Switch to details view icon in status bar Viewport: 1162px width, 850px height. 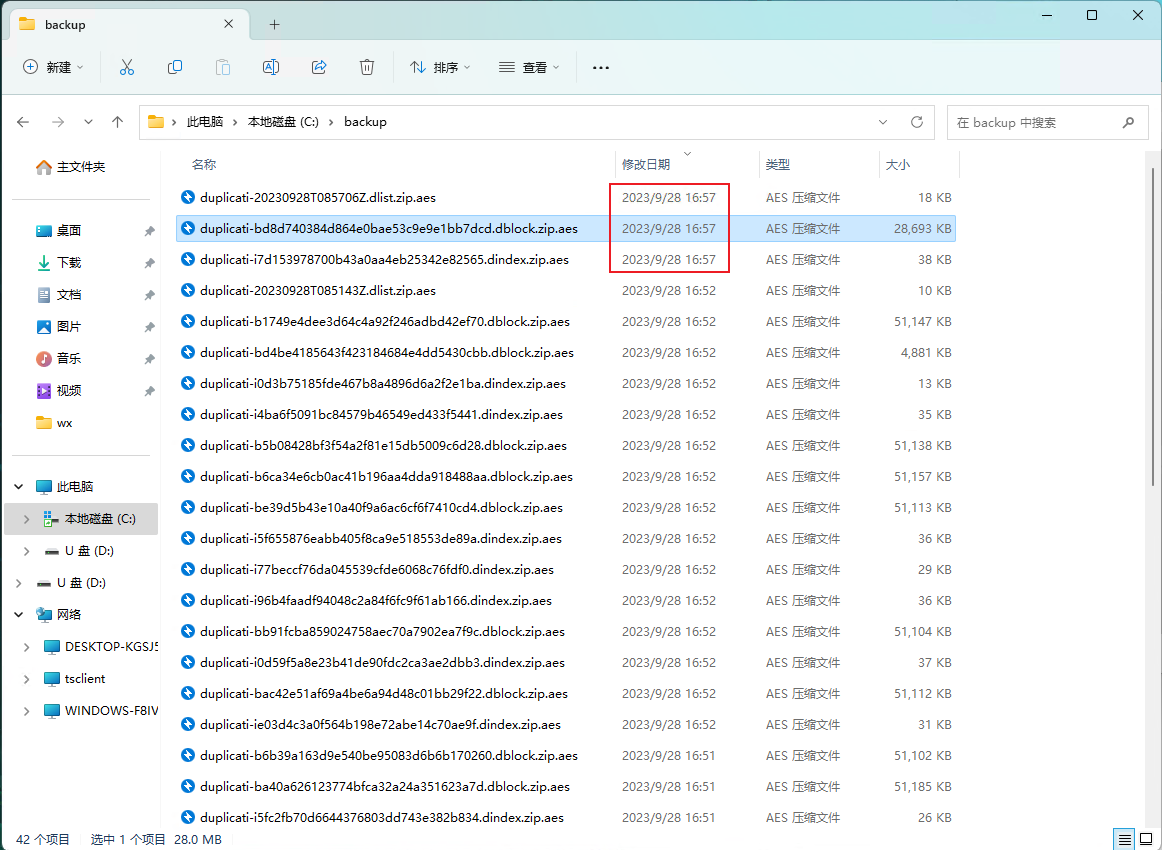[1125, 840]
